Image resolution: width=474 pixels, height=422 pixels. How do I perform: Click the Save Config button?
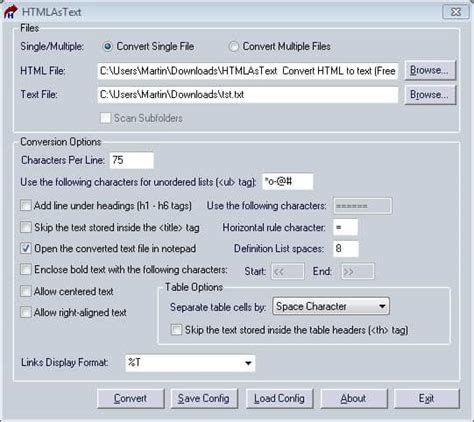(x=204, y=398)
